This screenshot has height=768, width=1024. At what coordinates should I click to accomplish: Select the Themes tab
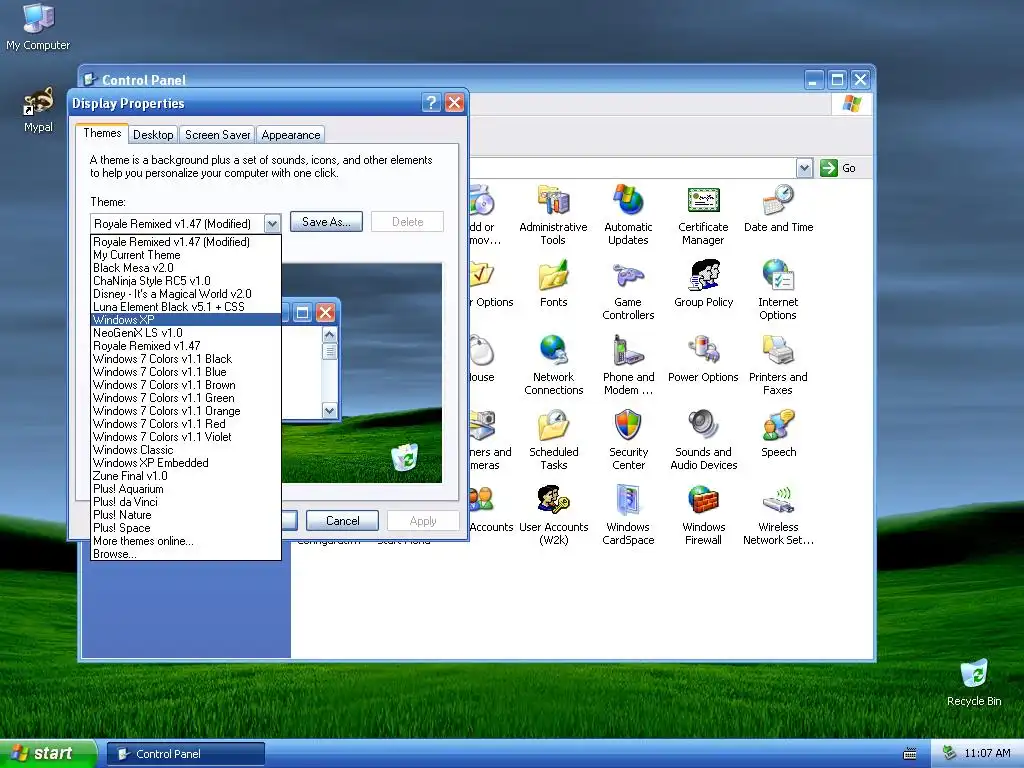(x=102, y=133)
